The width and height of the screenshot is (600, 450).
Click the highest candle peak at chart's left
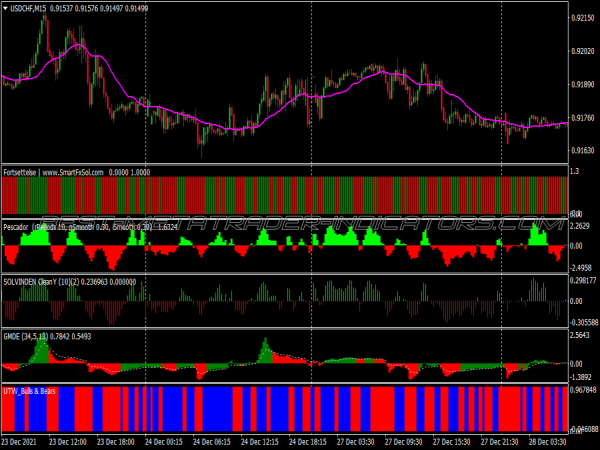44,18
